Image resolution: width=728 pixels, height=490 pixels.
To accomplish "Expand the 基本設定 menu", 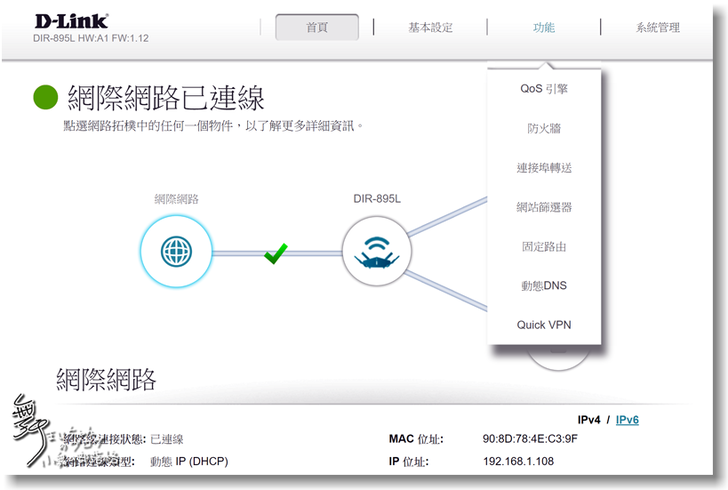I will pyautogui.click(x=430, y=27).
